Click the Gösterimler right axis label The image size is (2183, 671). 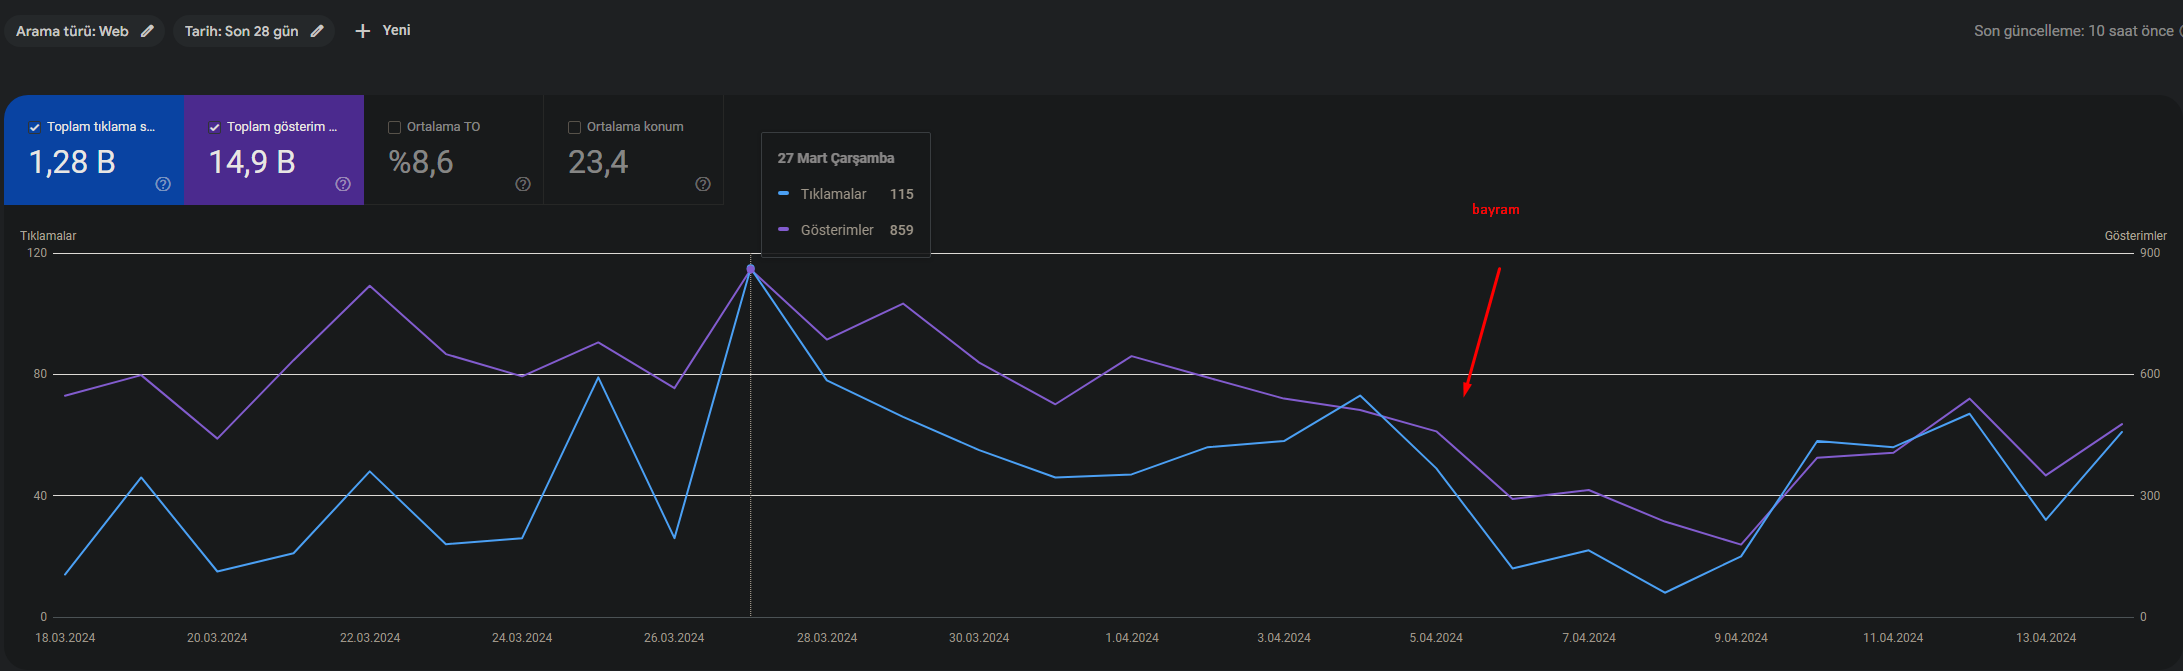pyautogui.click(x=2136, y=236)
